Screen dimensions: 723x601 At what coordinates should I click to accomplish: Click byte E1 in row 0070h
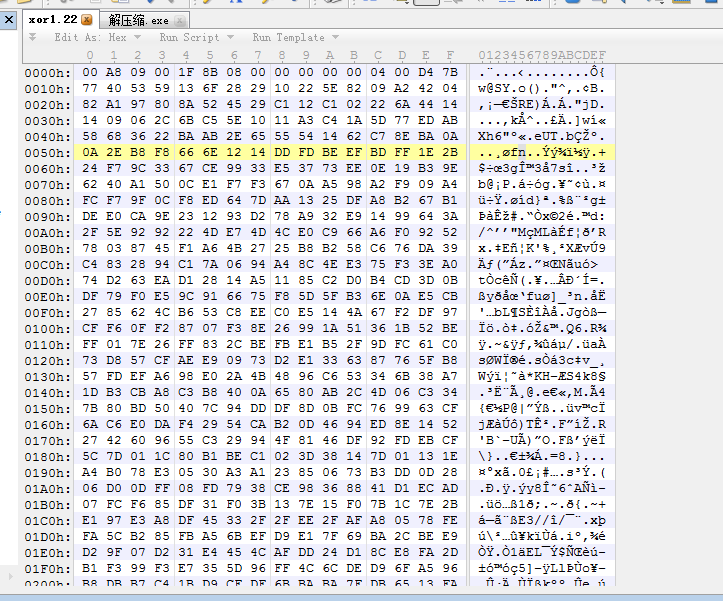pos(210,184)
